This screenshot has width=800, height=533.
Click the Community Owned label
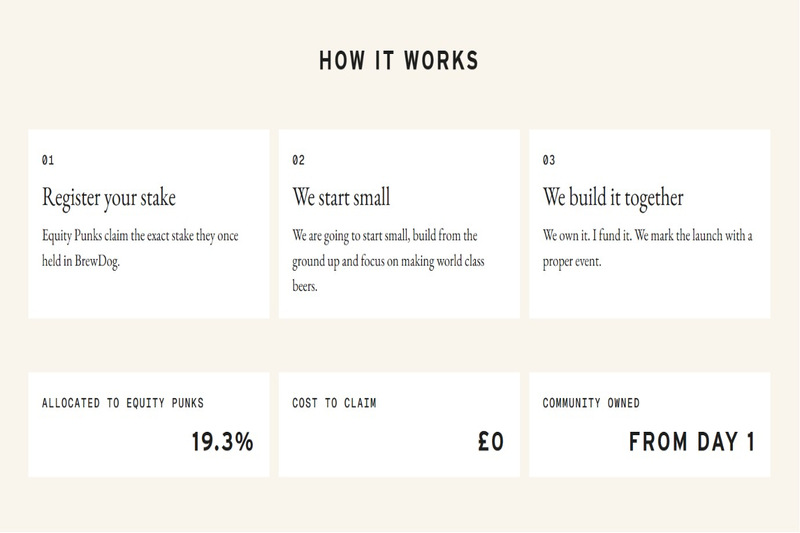coord(591,403)
